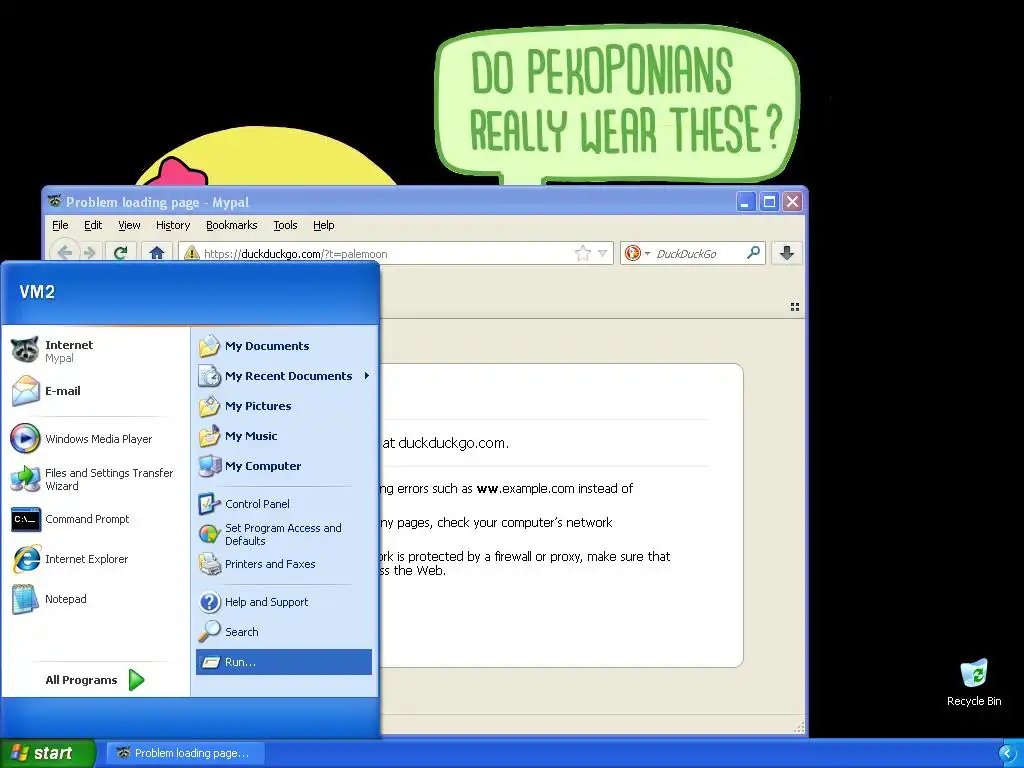Screen dimensions: 1024x768
Task: Open File menu in Mypal
Action: point(60,225)
